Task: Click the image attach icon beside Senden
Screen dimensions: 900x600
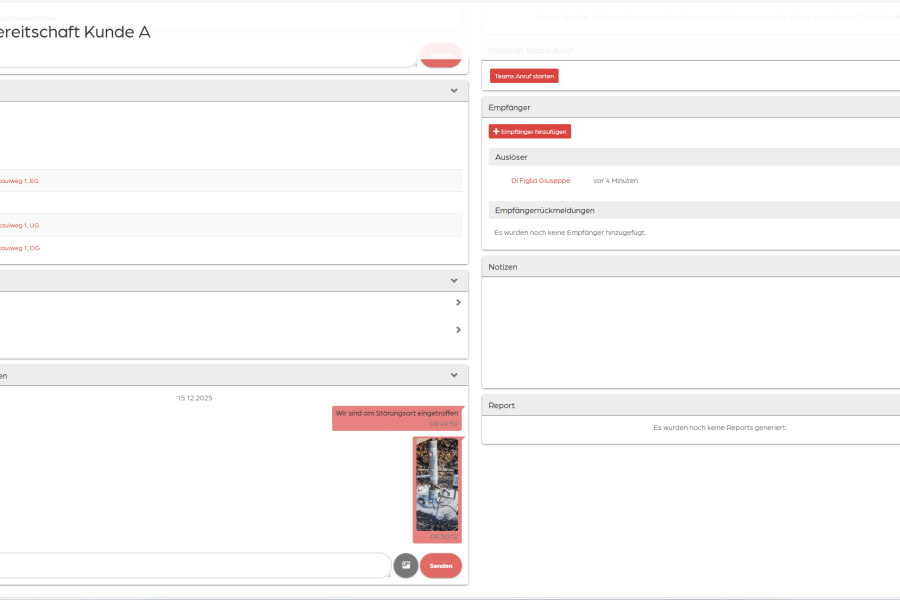Action: click(x=406, y=566)
